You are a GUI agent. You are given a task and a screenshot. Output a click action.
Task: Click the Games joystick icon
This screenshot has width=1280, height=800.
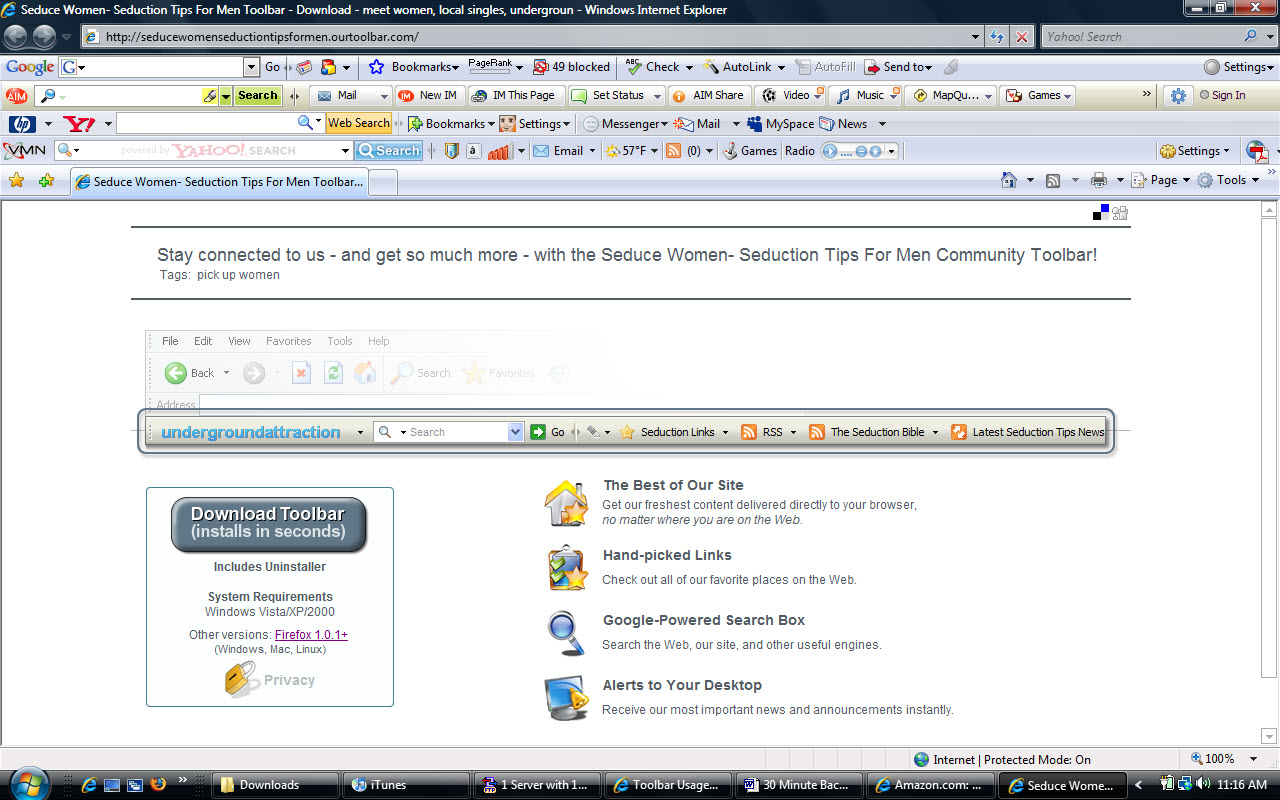click(731, 151)
